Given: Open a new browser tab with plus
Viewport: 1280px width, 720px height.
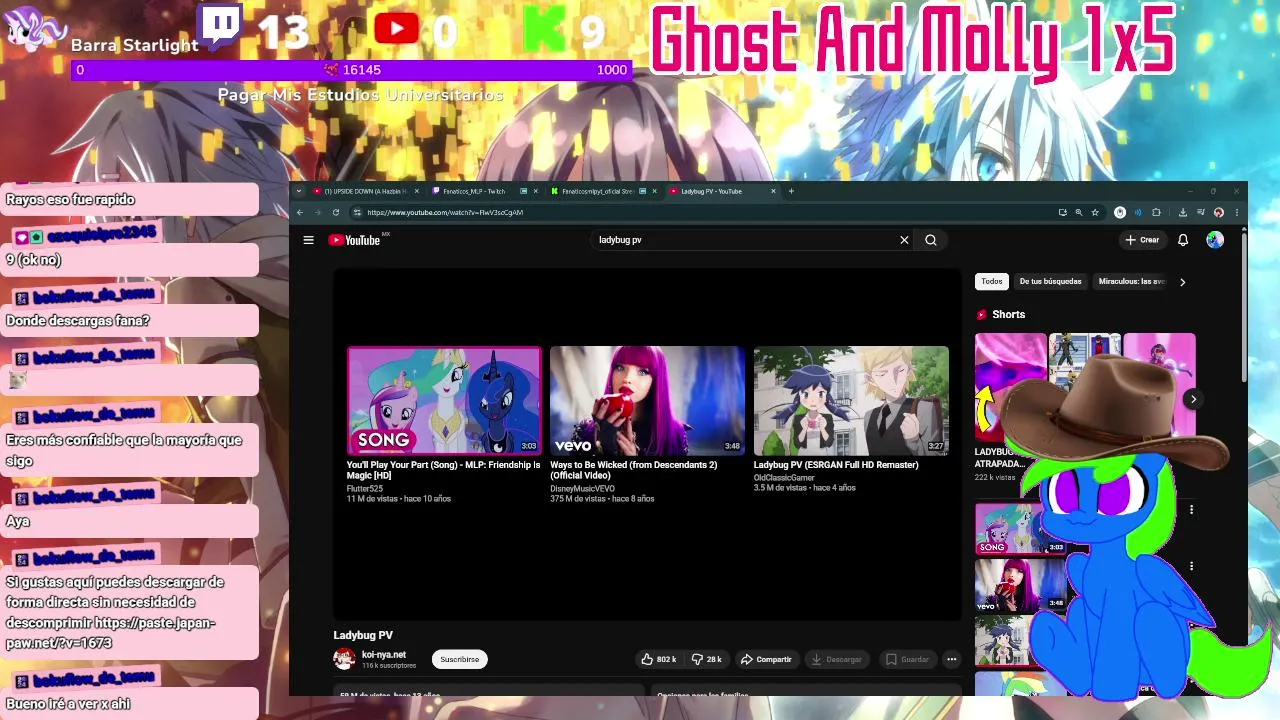Looking at the screenshot, I should tap(791, 191).
